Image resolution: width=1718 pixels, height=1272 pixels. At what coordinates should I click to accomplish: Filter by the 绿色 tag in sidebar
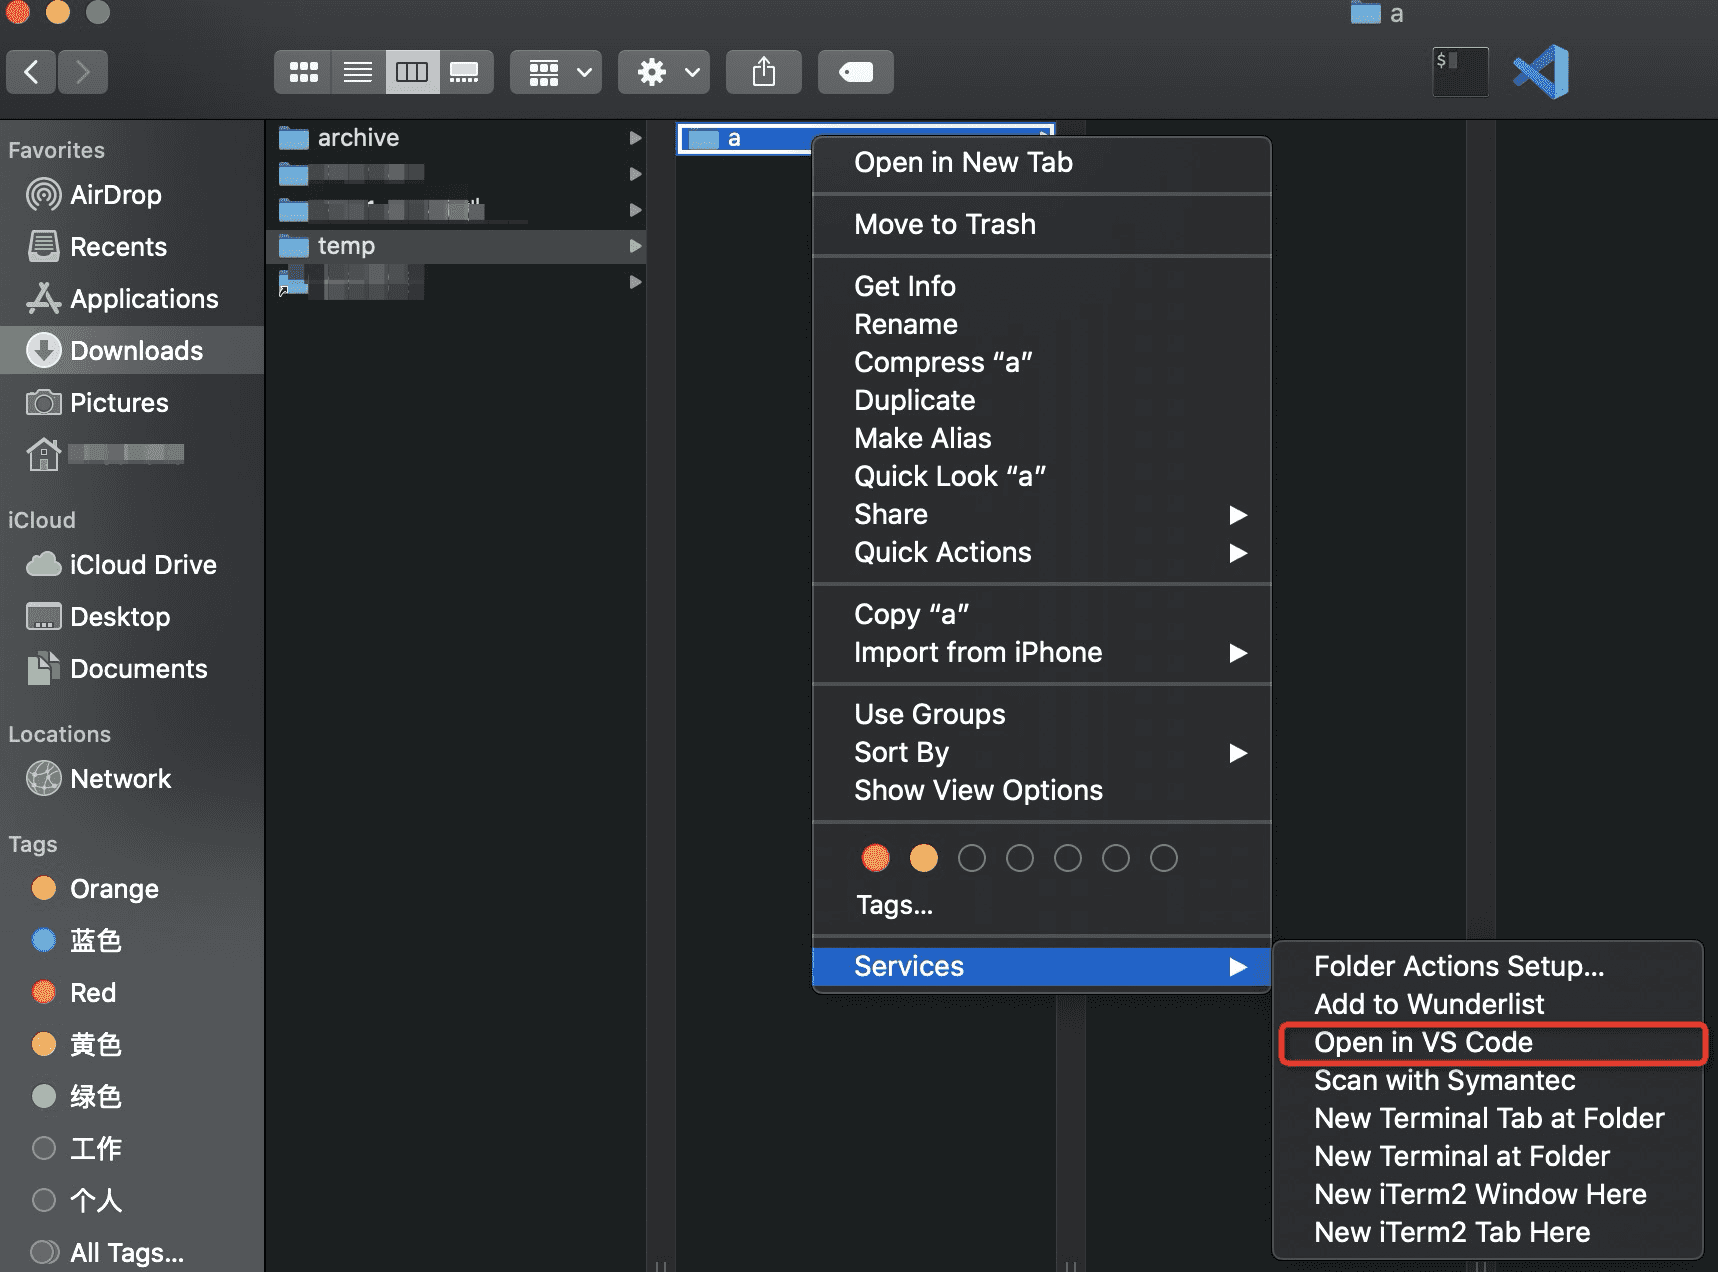[x=132, y=1097]
